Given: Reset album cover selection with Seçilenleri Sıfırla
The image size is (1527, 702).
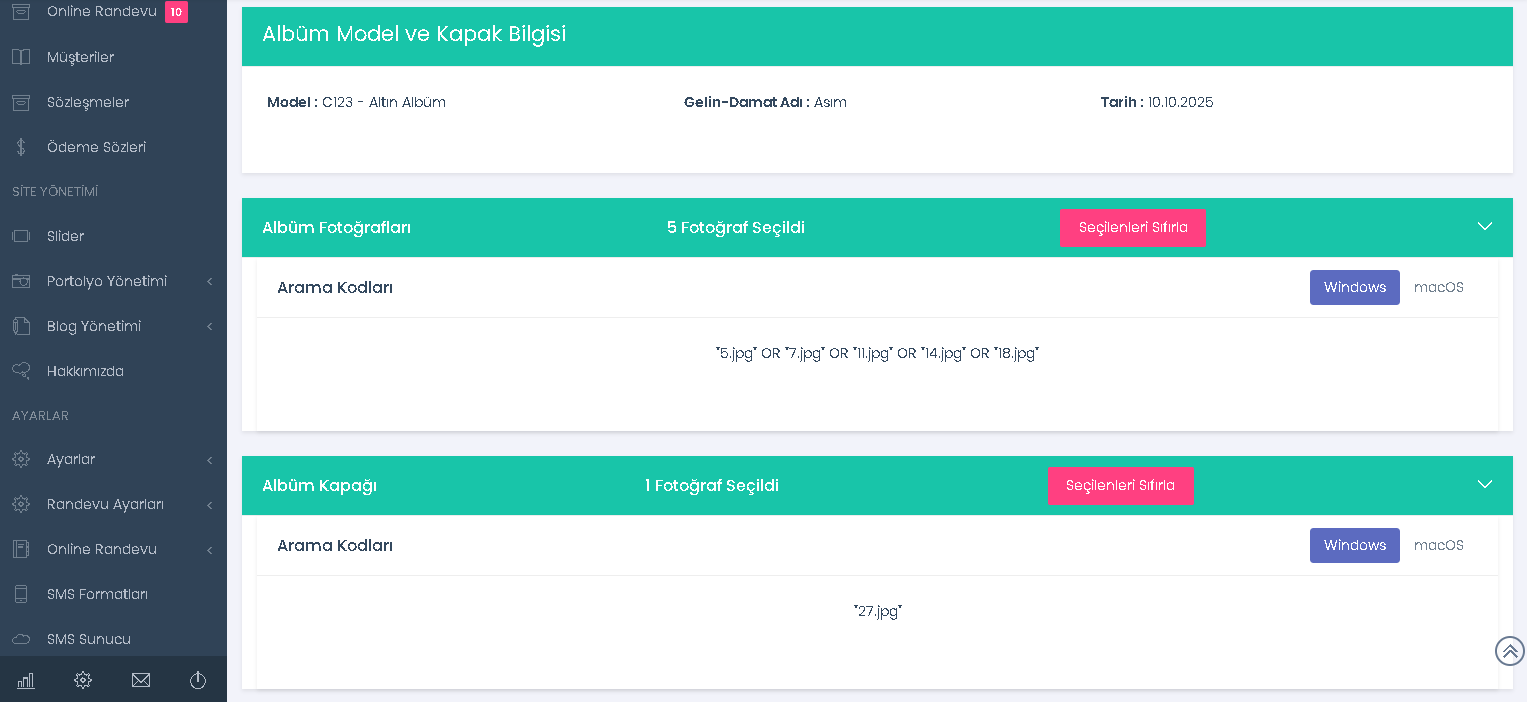Looking at the screenshot, I should click(1120, 486).
